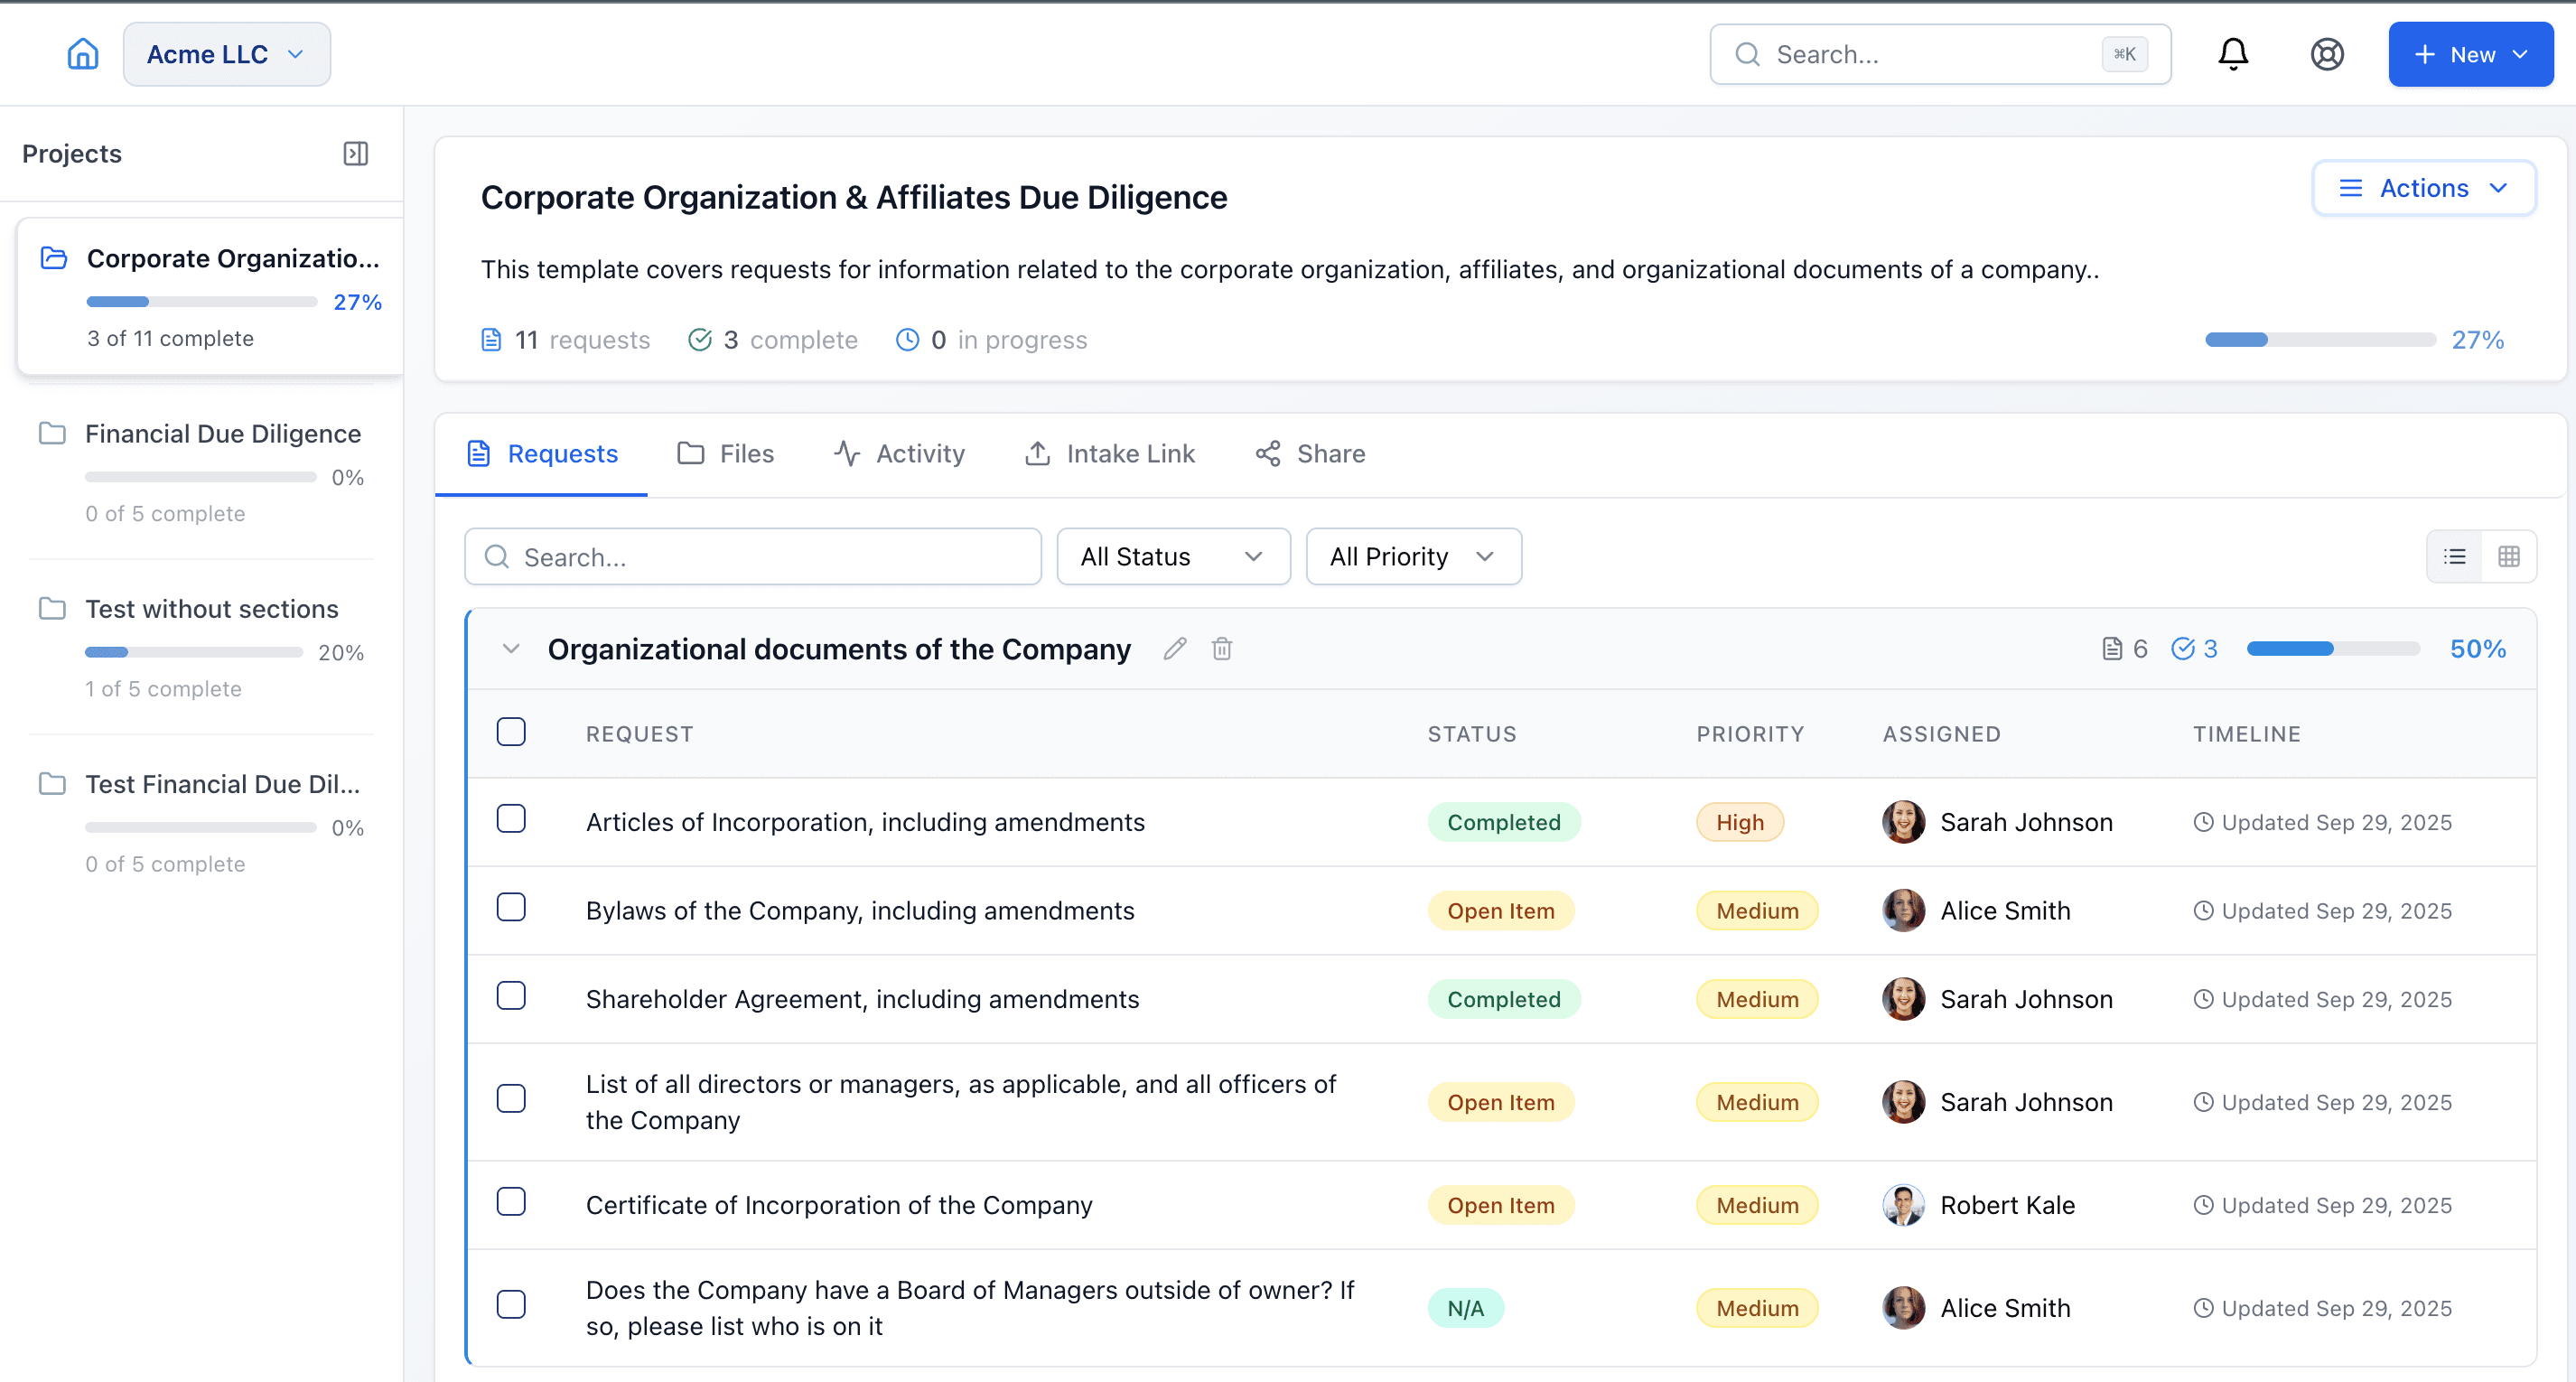Click the user profile icon

2327,54
